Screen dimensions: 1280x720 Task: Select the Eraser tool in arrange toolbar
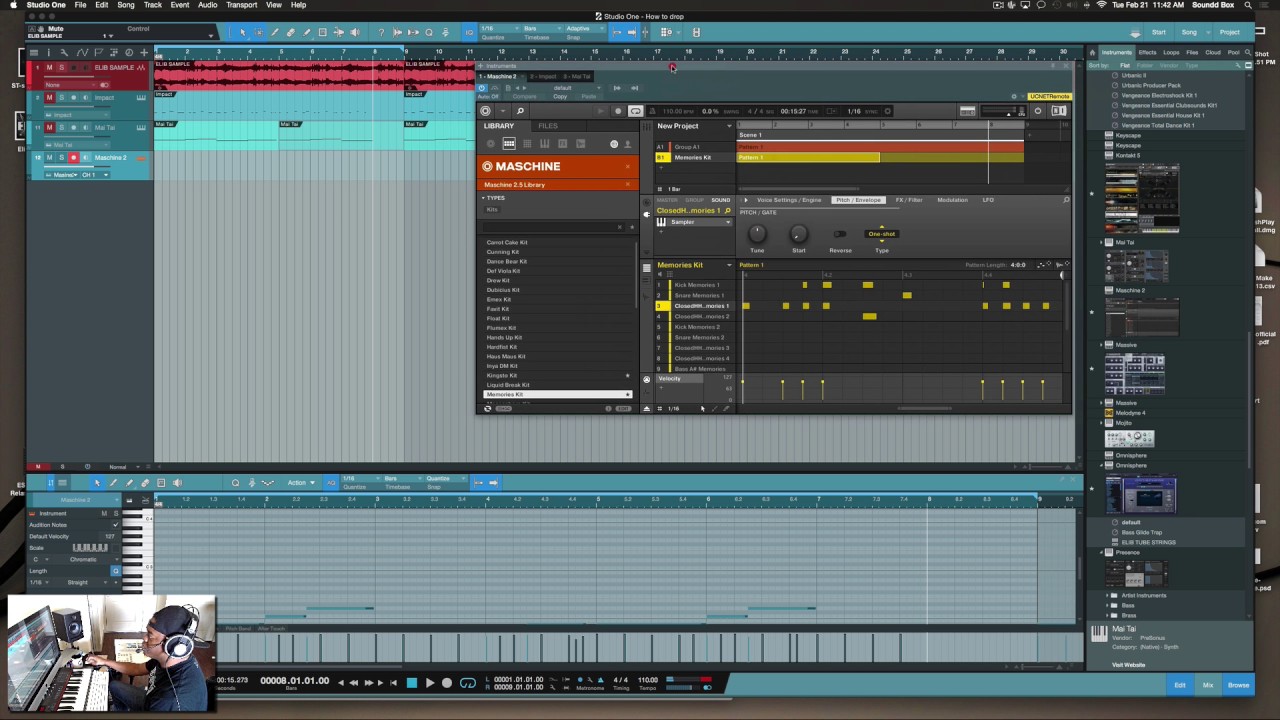click(x=290, y=32)
